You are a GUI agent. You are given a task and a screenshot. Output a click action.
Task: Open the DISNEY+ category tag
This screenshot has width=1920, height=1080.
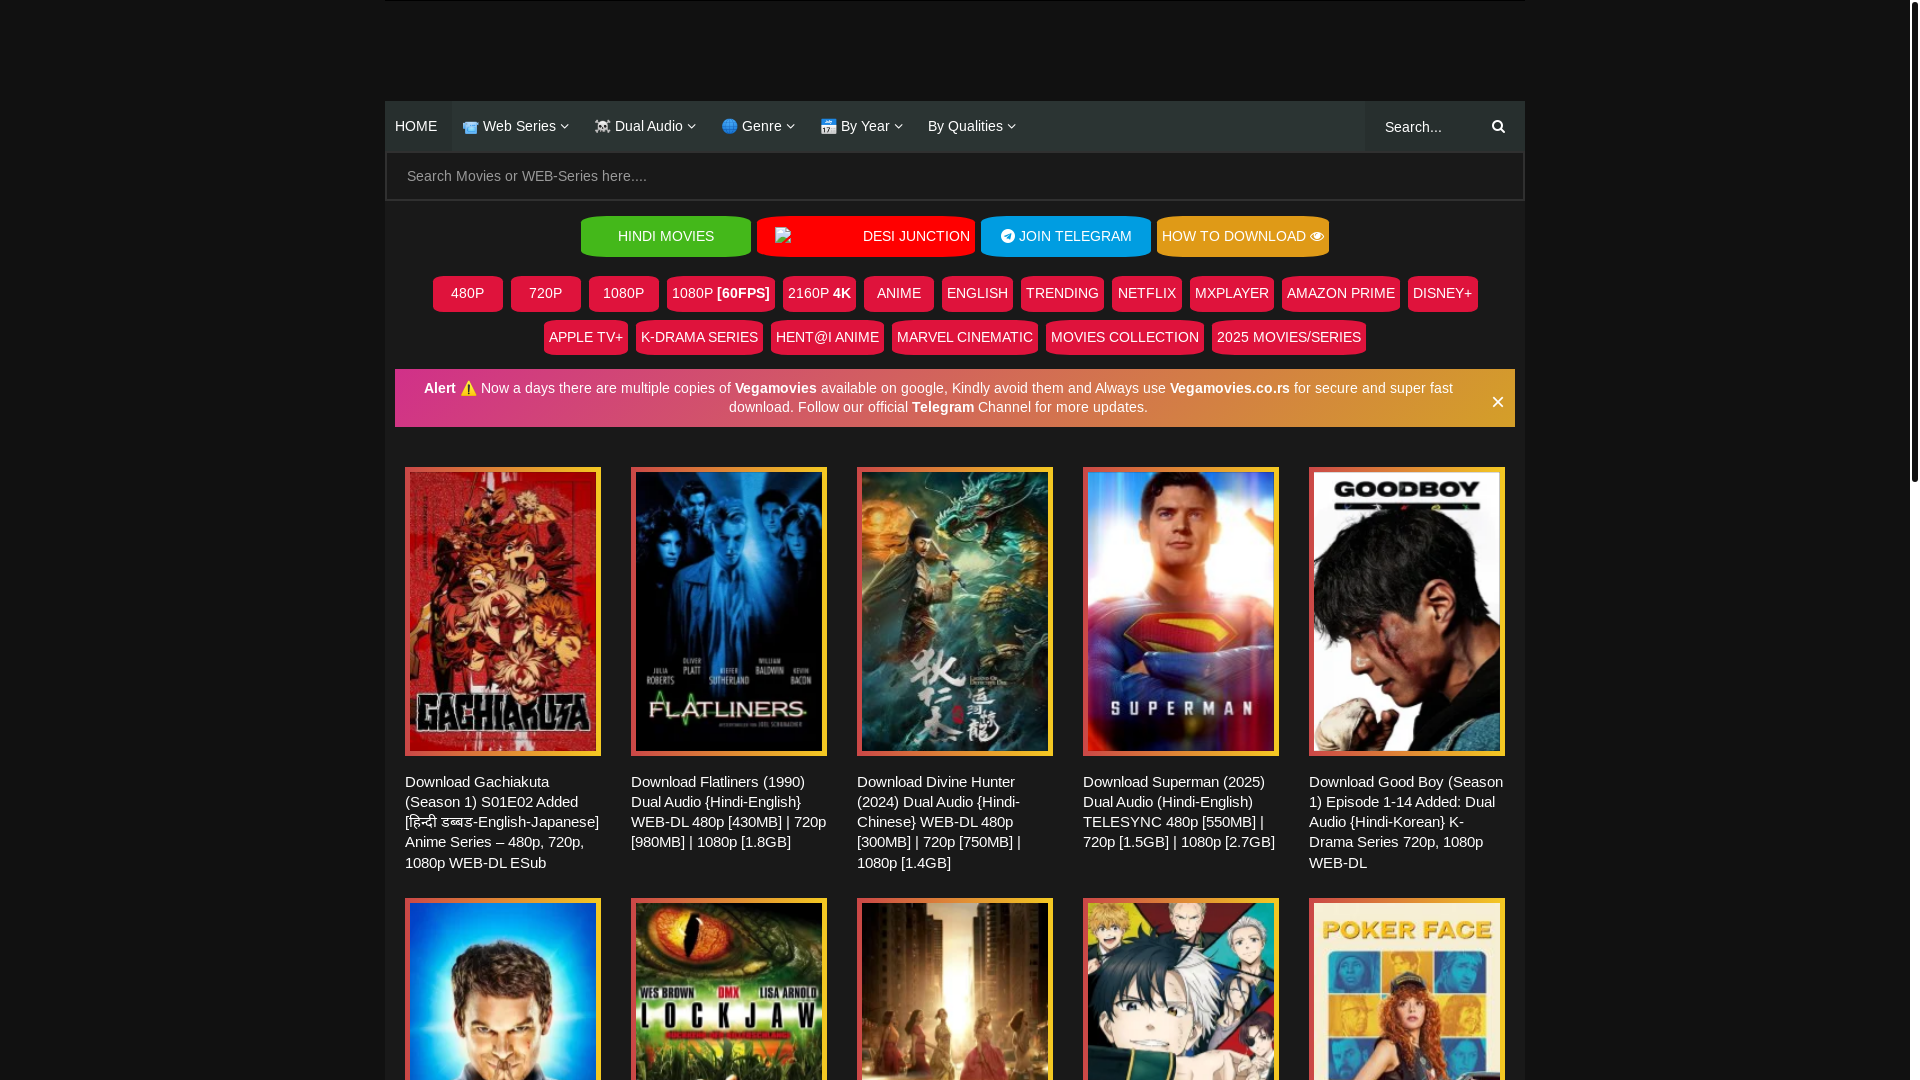pyautogui.click(x=1443, y=294)
